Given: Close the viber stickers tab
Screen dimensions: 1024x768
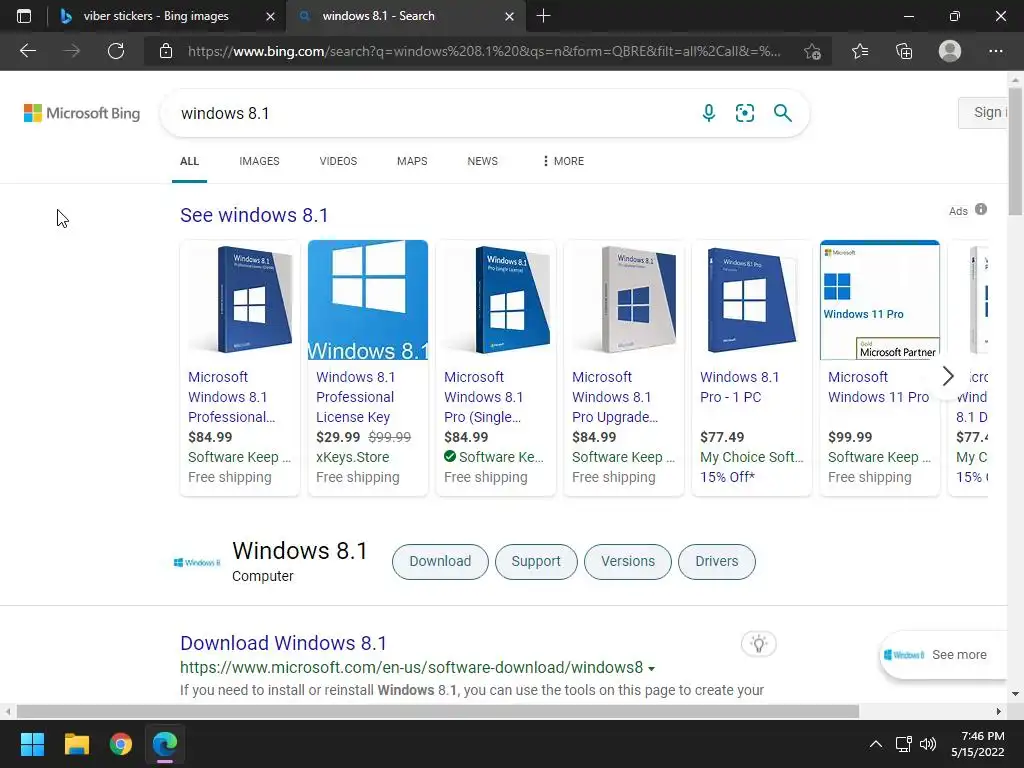Looking at the screenshot, I should point(270,16).
